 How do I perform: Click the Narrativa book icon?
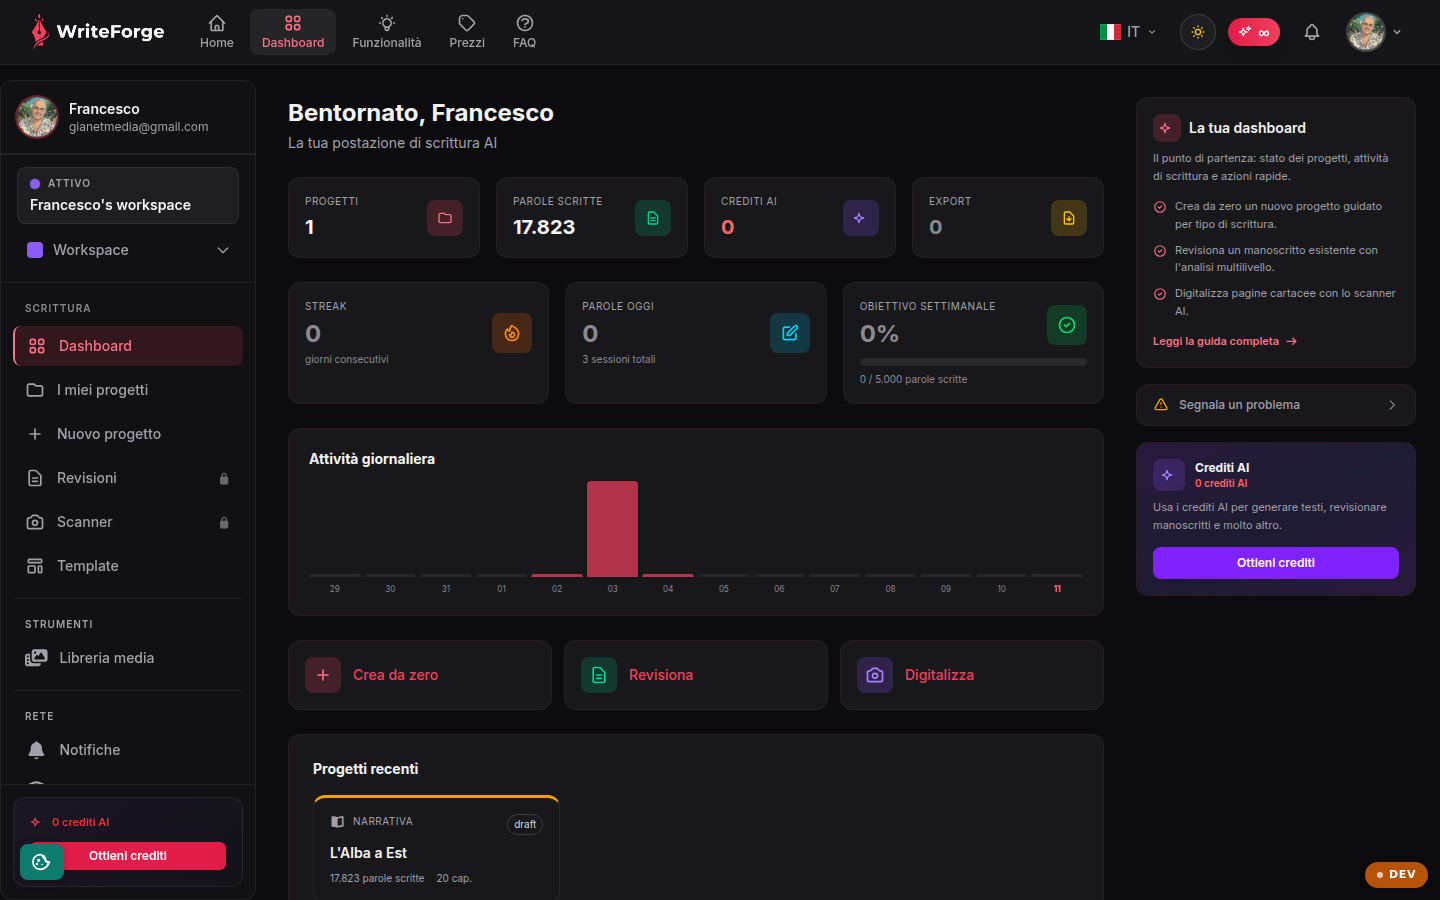[x=338, y=822]
